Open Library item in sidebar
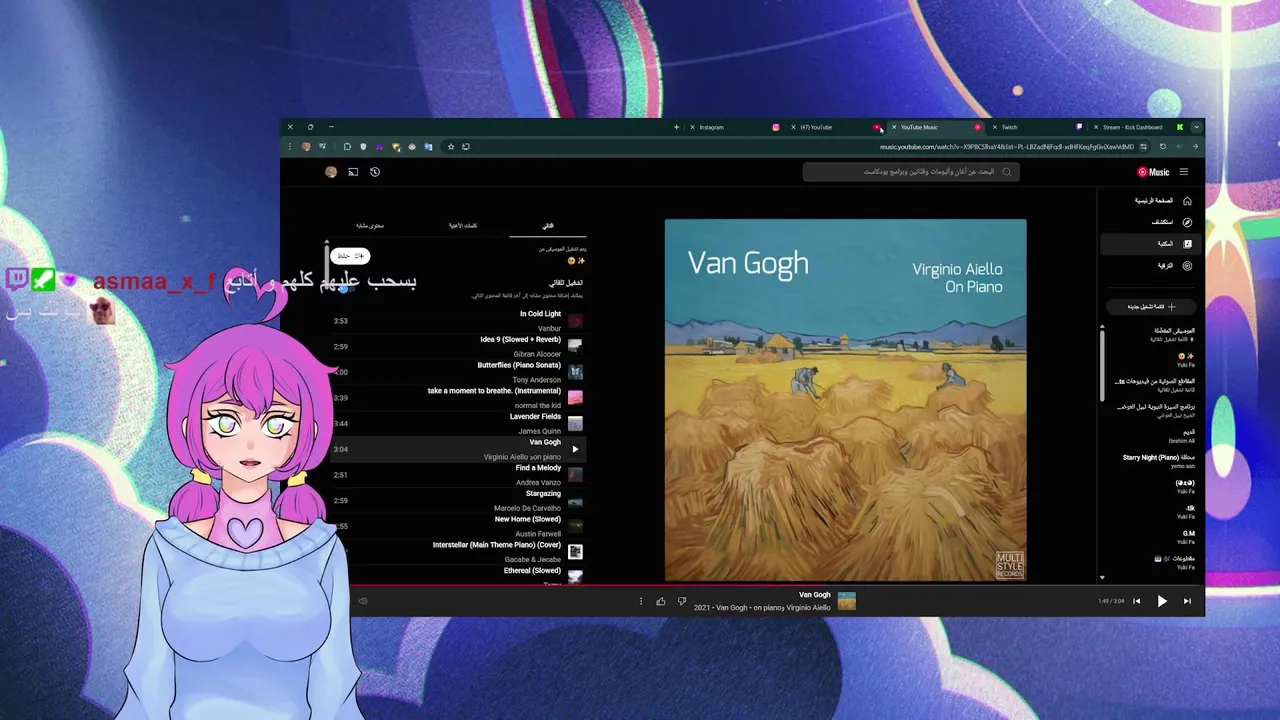Image resolution: width=1280 pixels, height=720 pixels. (1149, 244)
